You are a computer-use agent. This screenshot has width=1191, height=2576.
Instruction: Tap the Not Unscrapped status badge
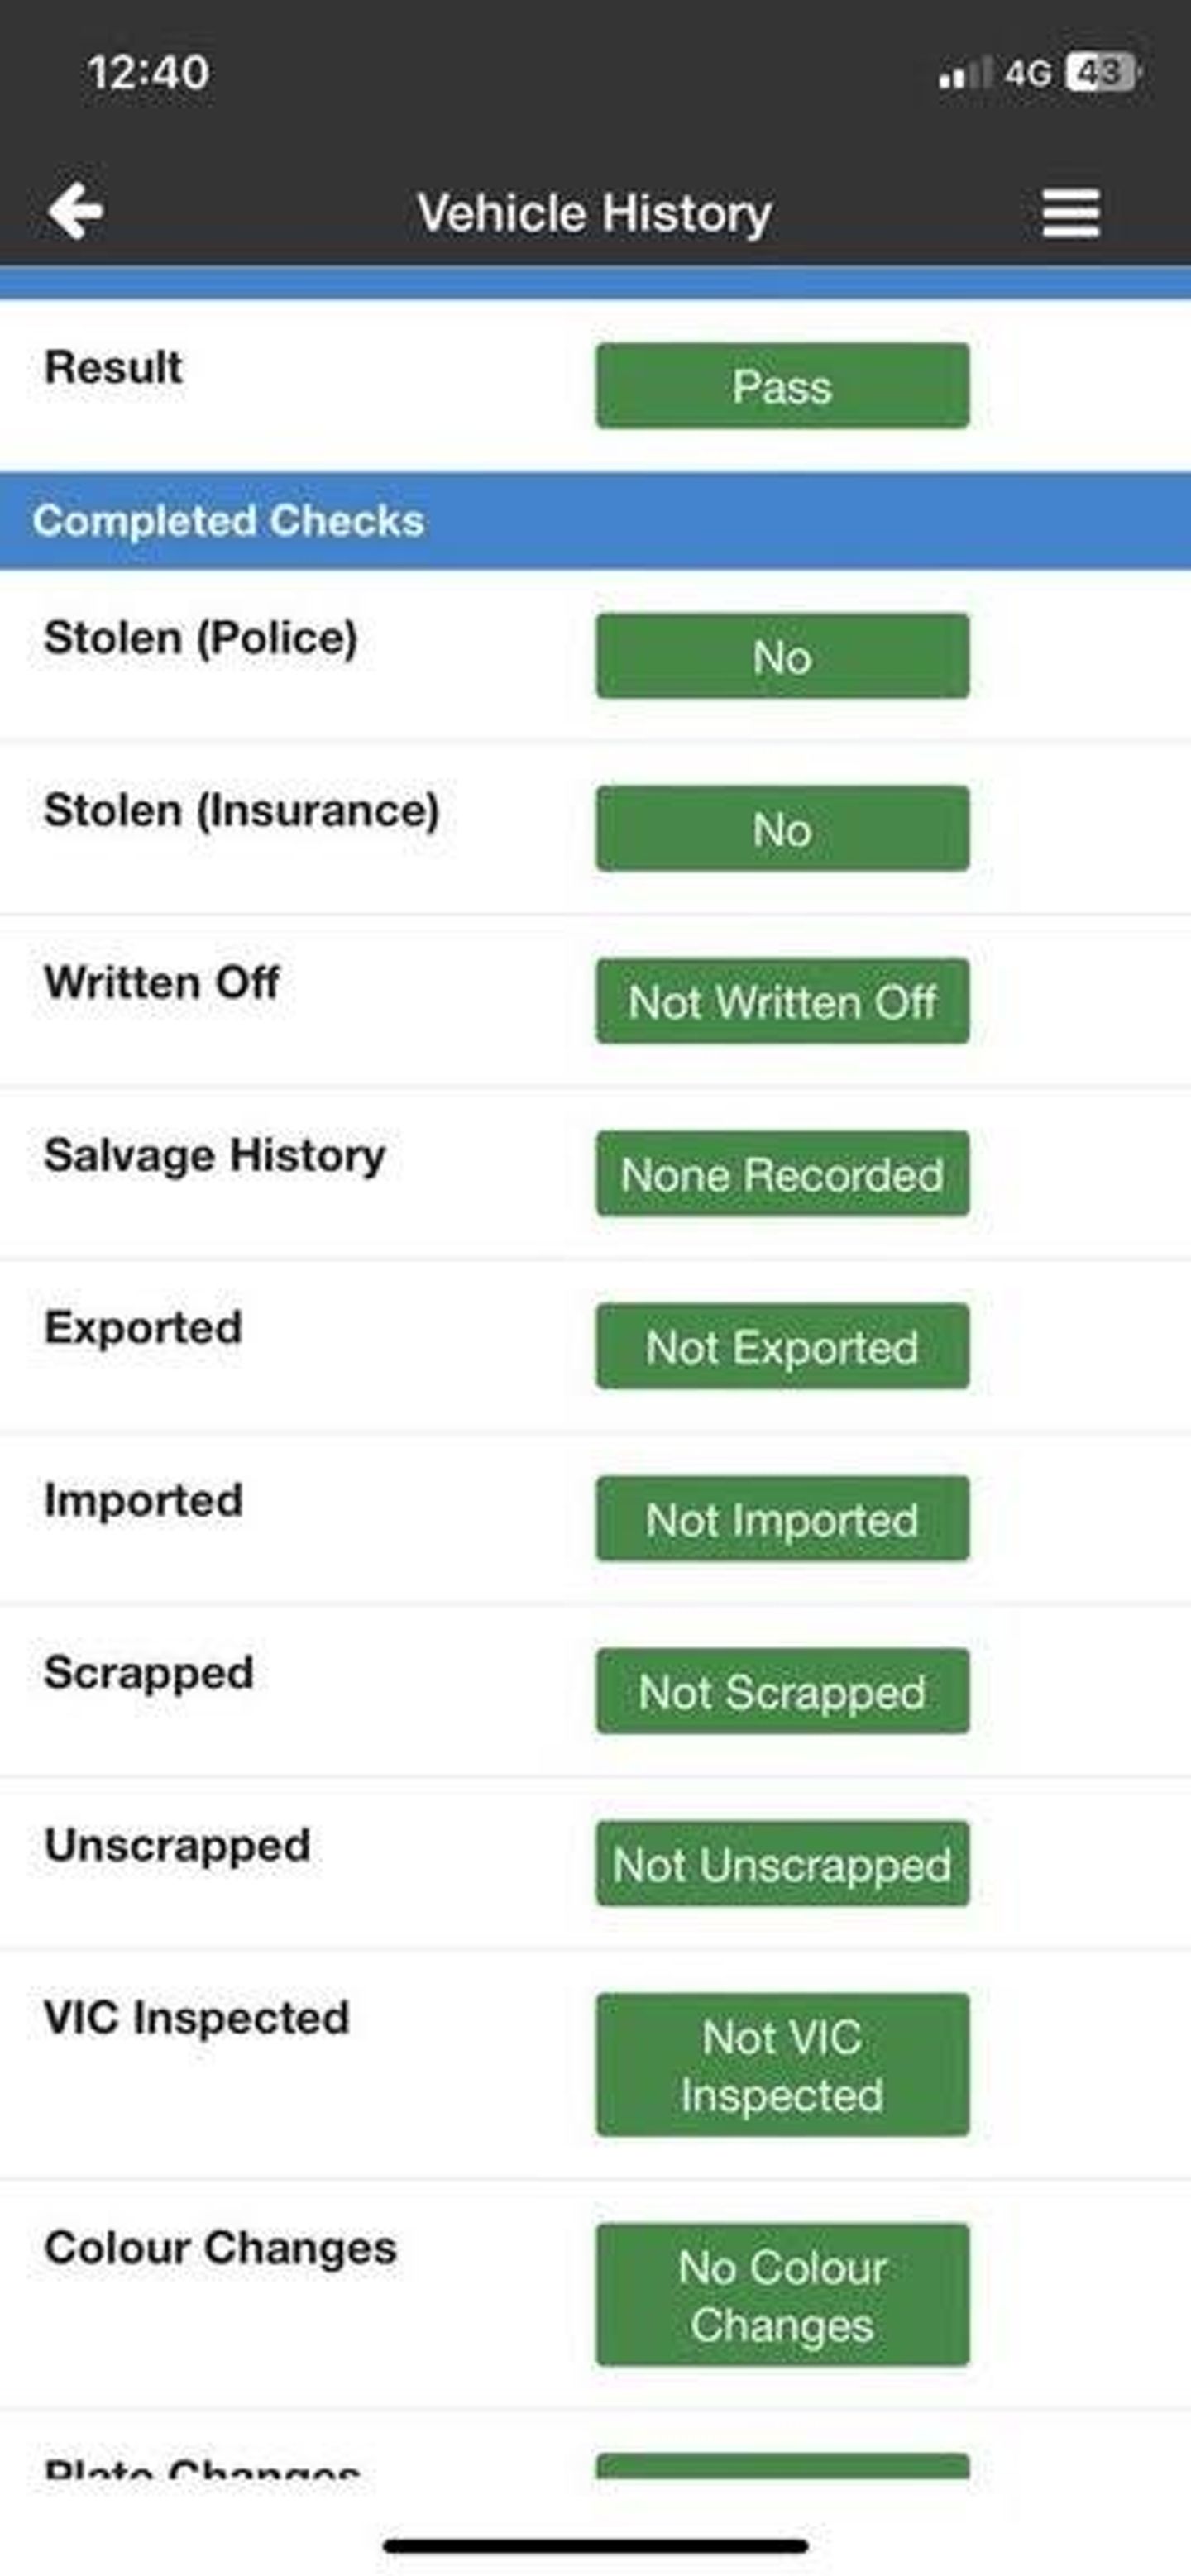[782, 1864]
